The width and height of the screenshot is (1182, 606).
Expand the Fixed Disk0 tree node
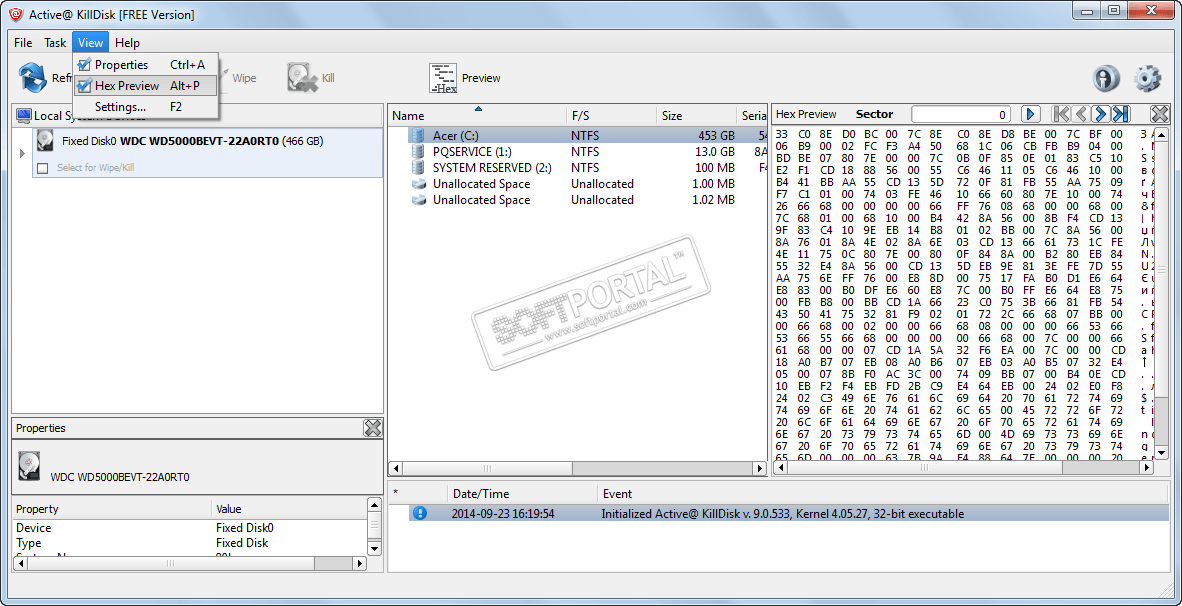[21, 153]
